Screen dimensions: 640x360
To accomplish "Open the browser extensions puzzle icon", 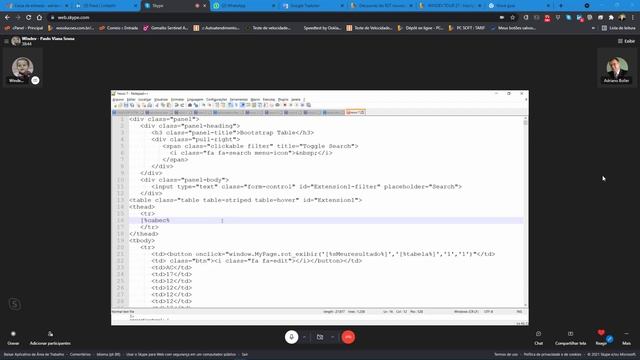I will coord(611,18).
